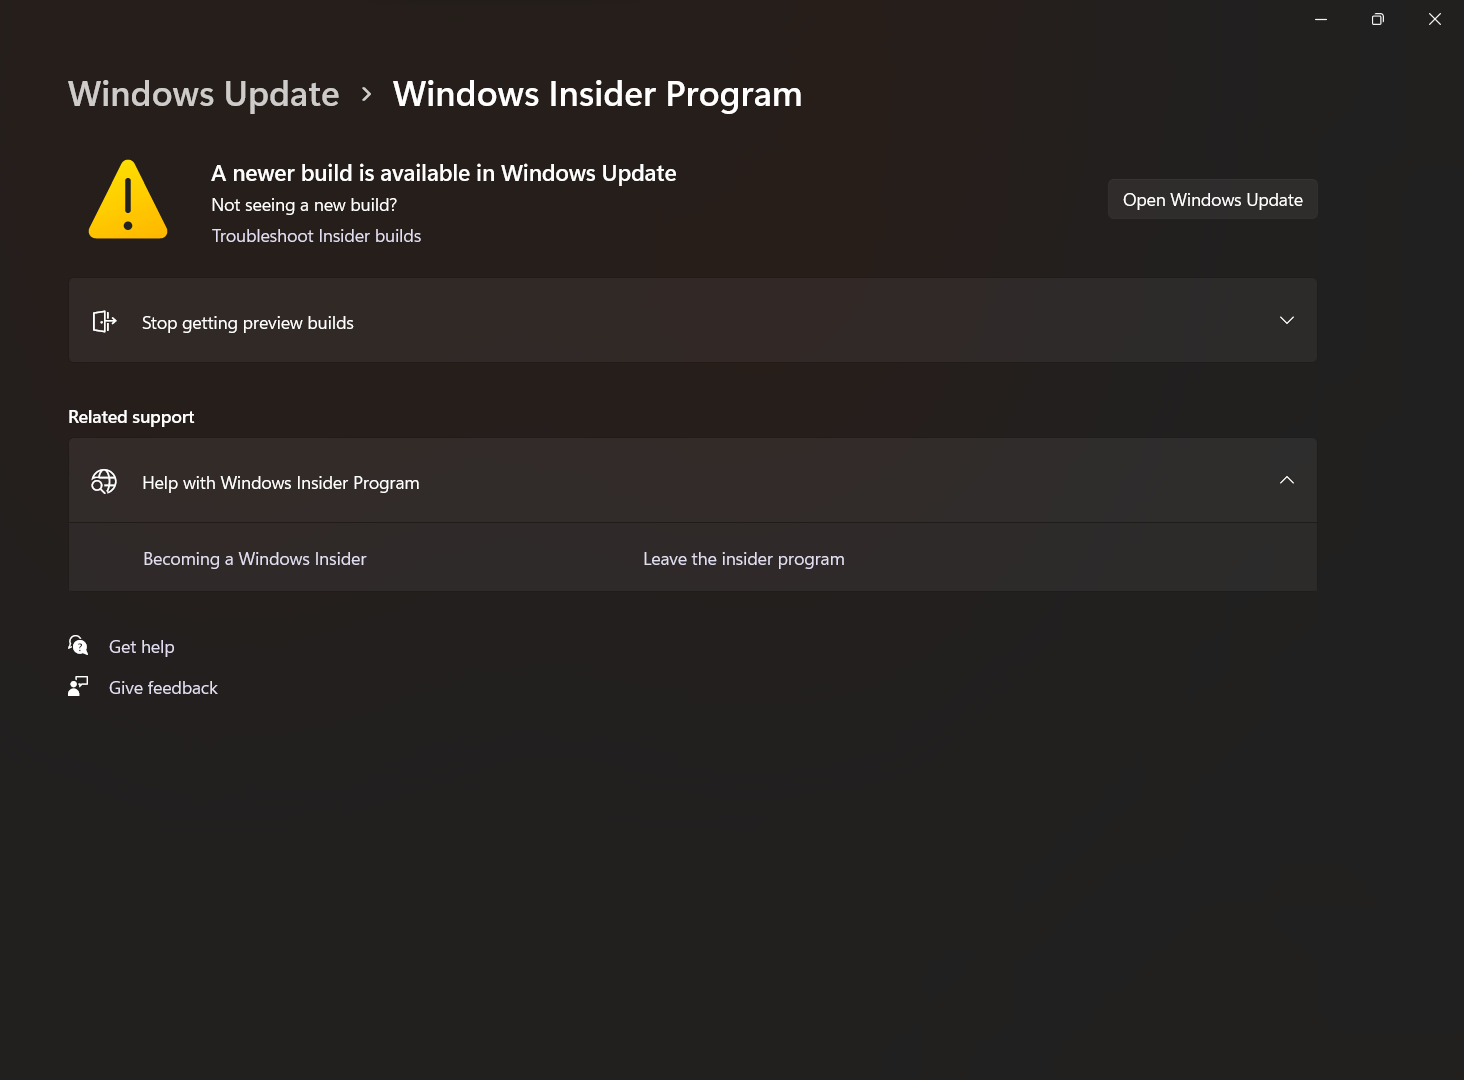Open the Get help link

tap(142, 647)
